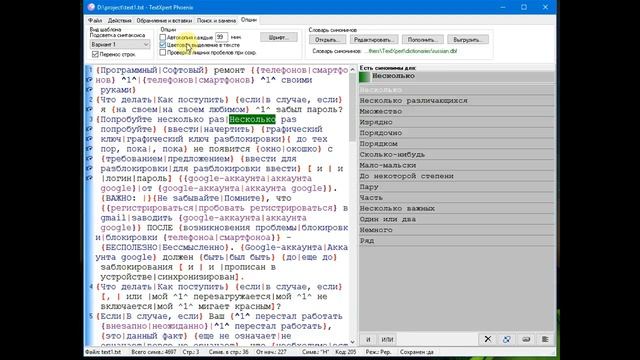
Task: Click the Редактировать... dictionary button
Action: [x=374, y=40]
